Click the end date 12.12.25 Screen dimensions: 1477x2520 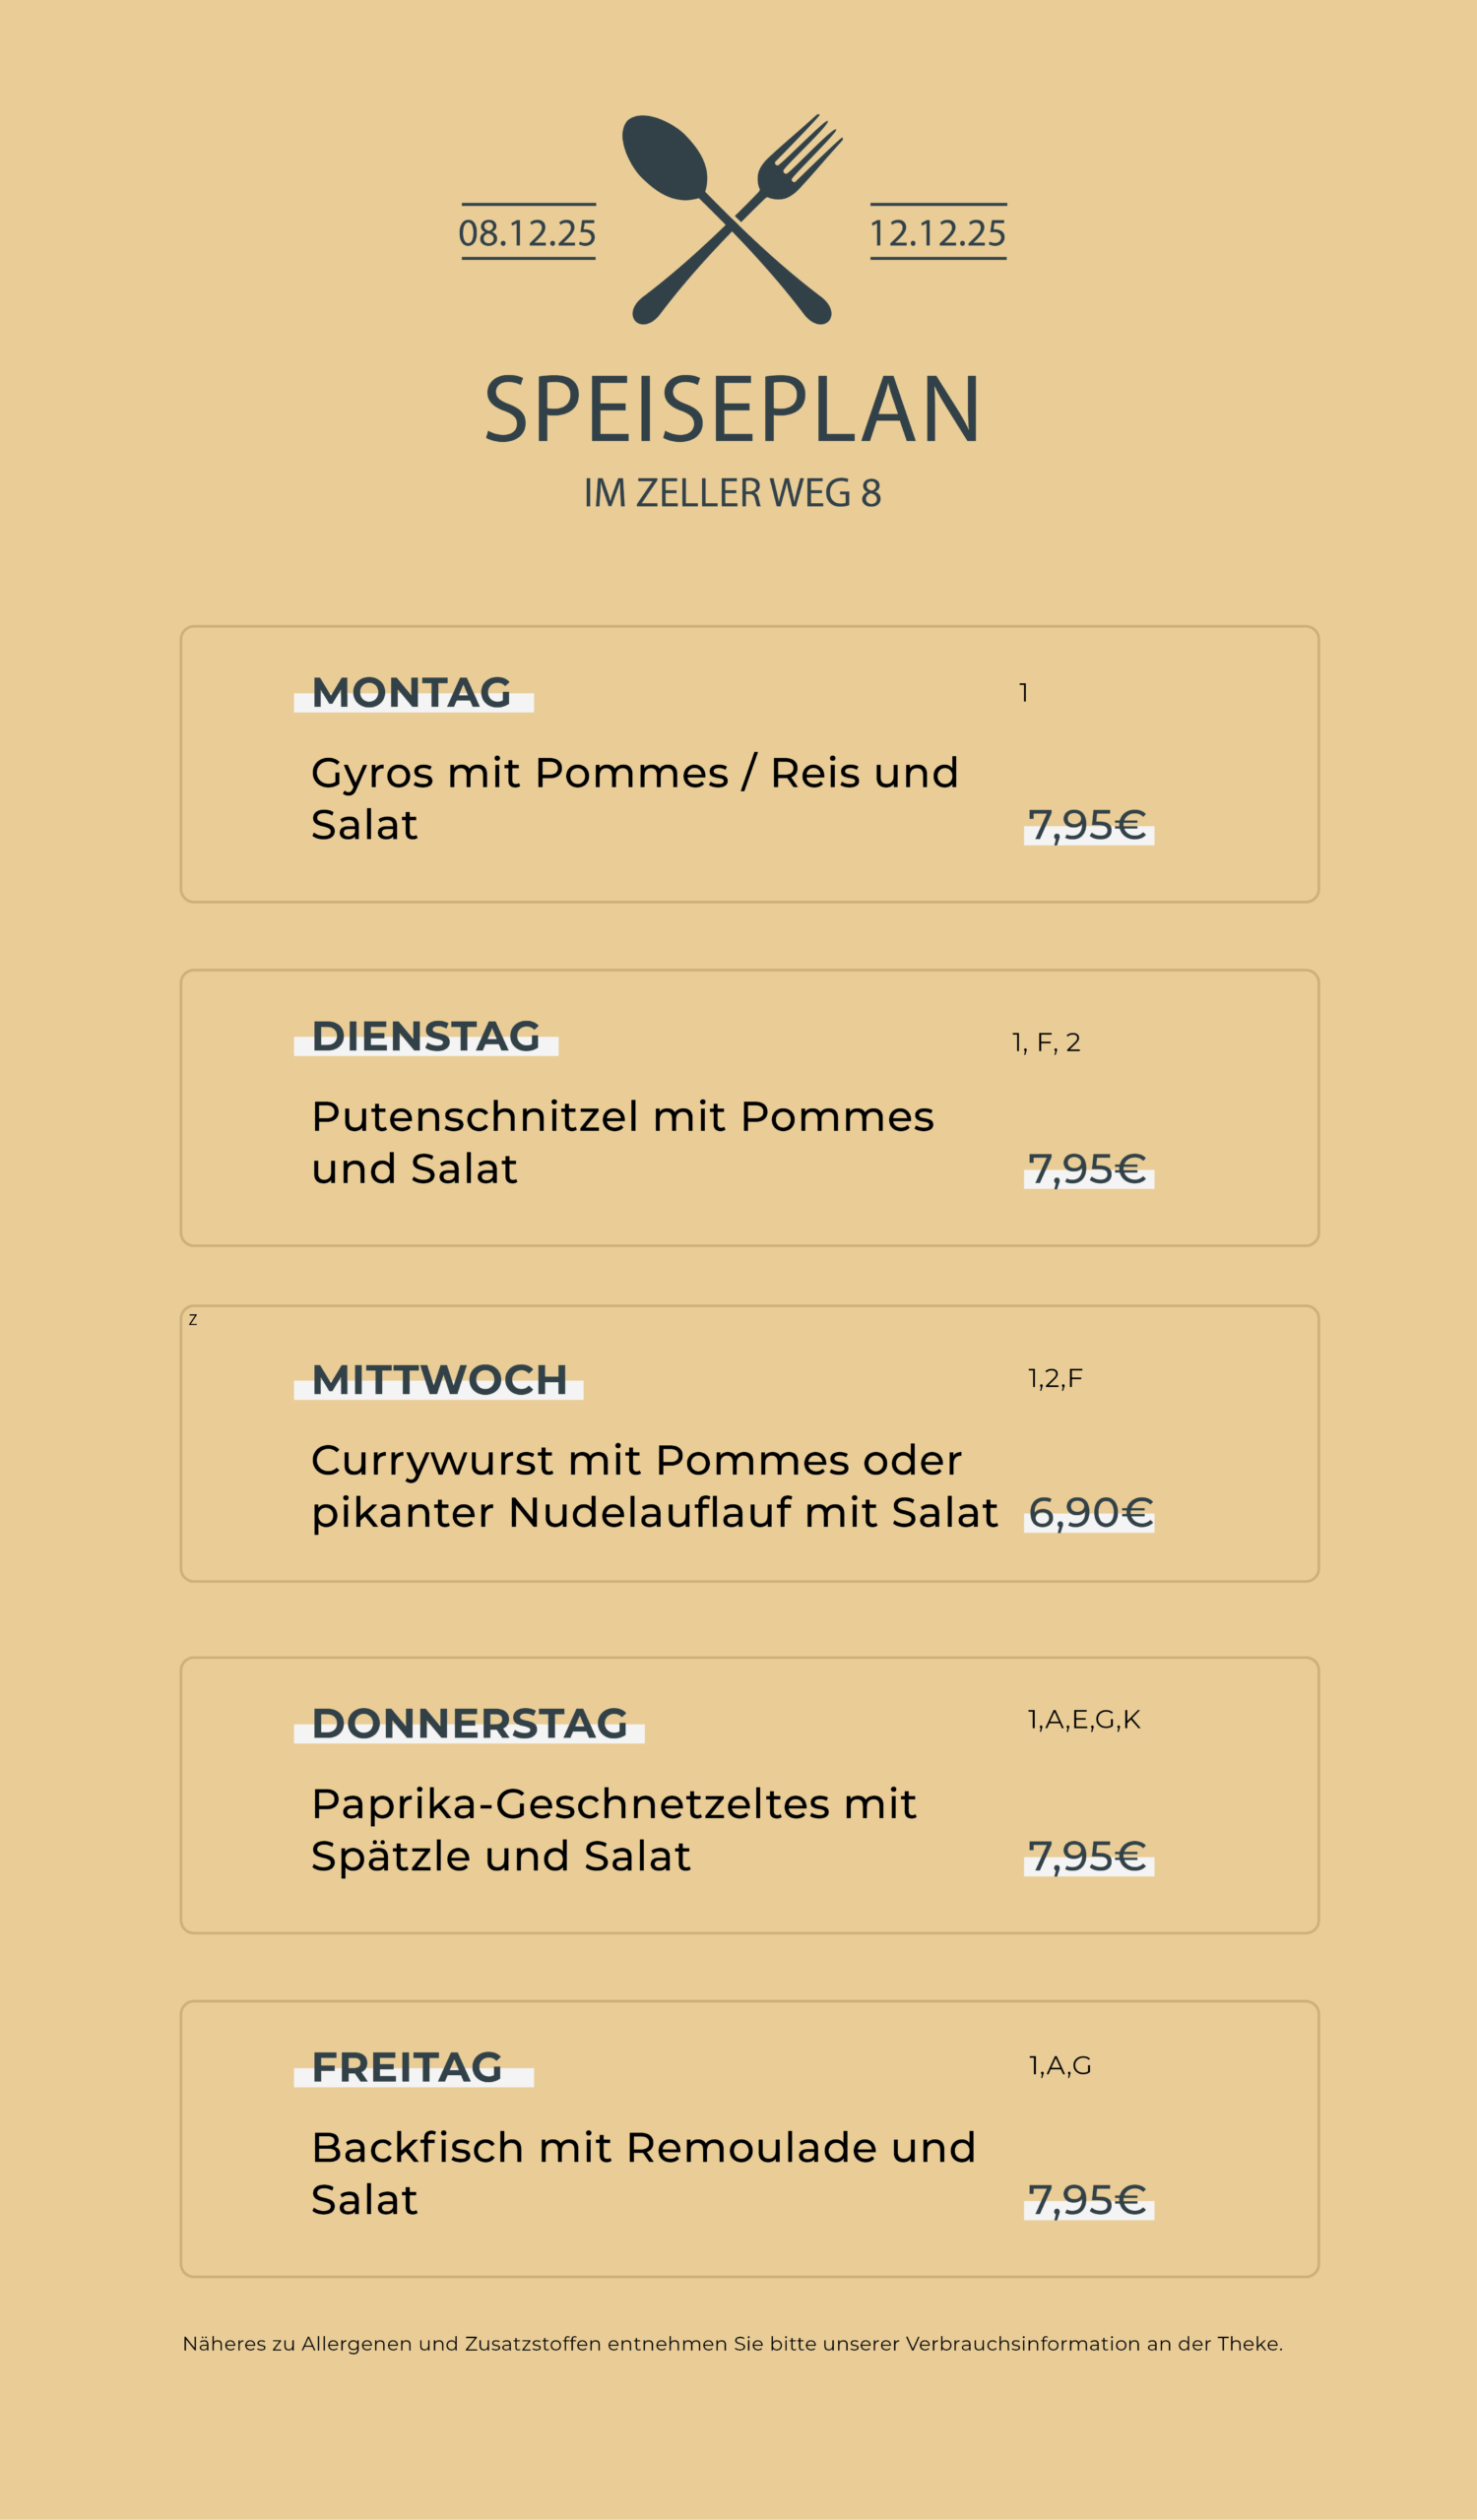[937, 233]
